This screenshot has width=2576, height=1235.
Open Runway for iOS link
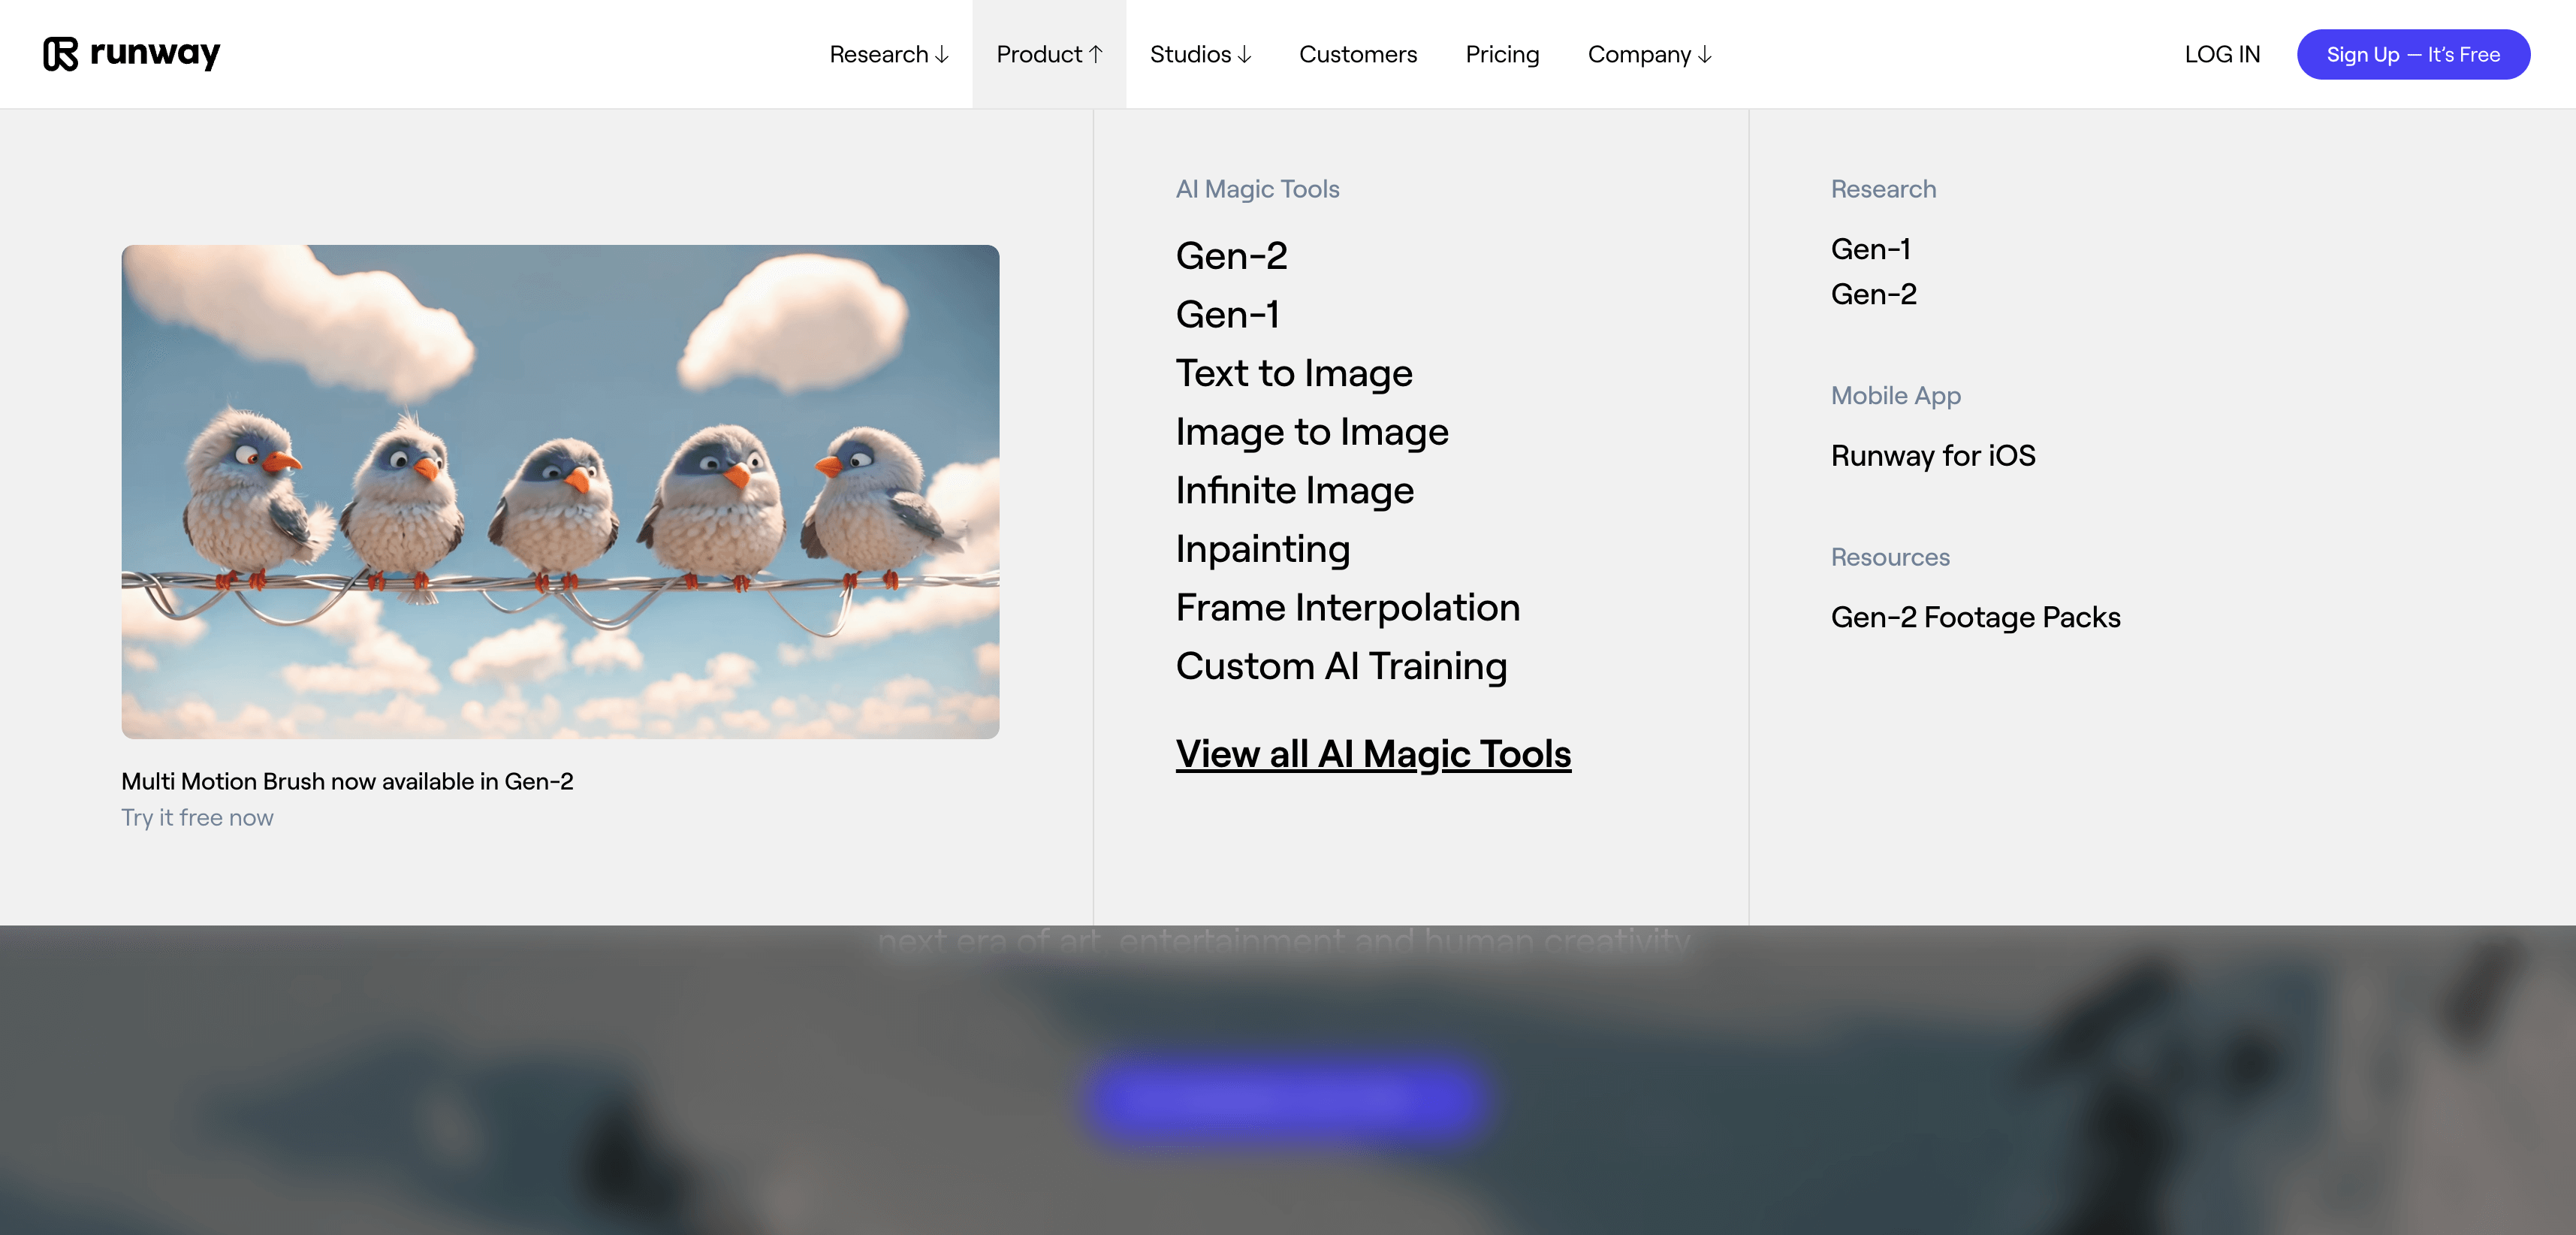1932,456
